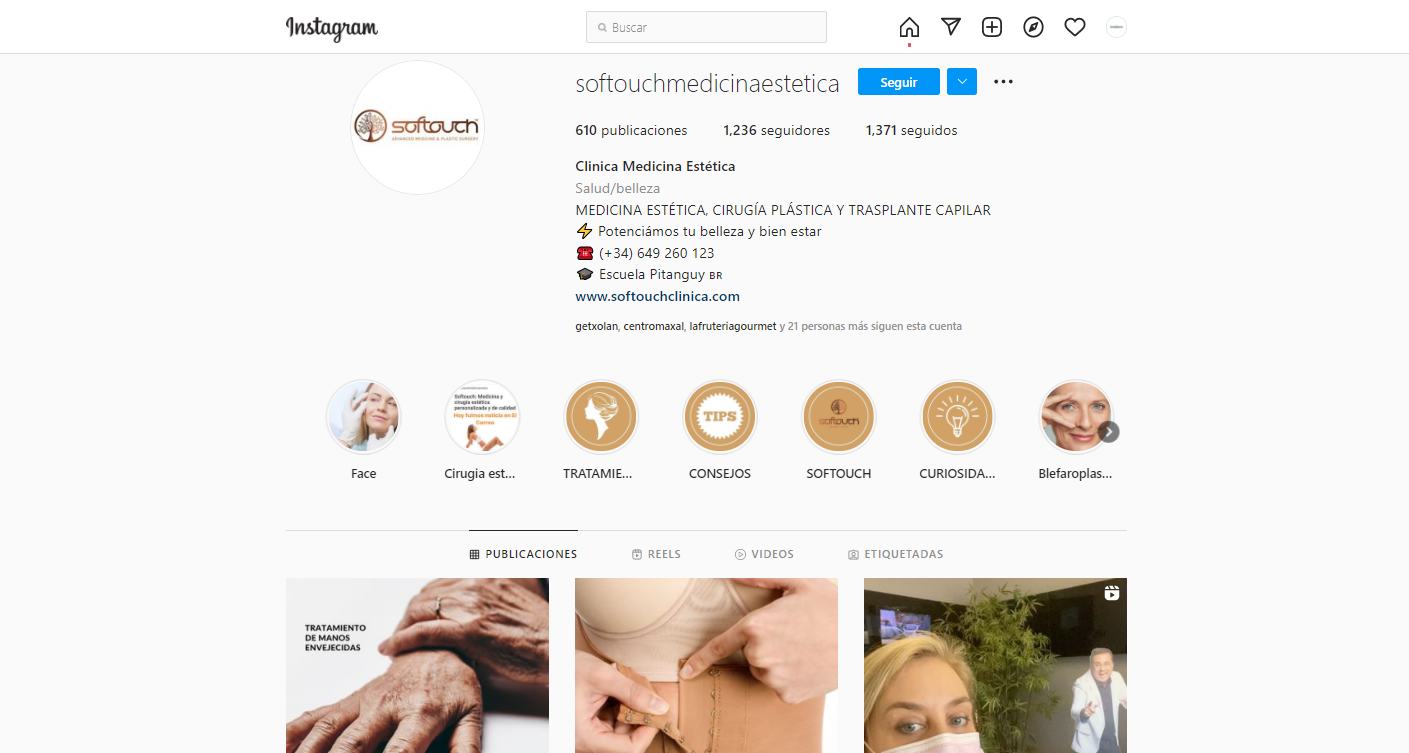Switch to the REELS tab
1409x753 pixels.
656,554
